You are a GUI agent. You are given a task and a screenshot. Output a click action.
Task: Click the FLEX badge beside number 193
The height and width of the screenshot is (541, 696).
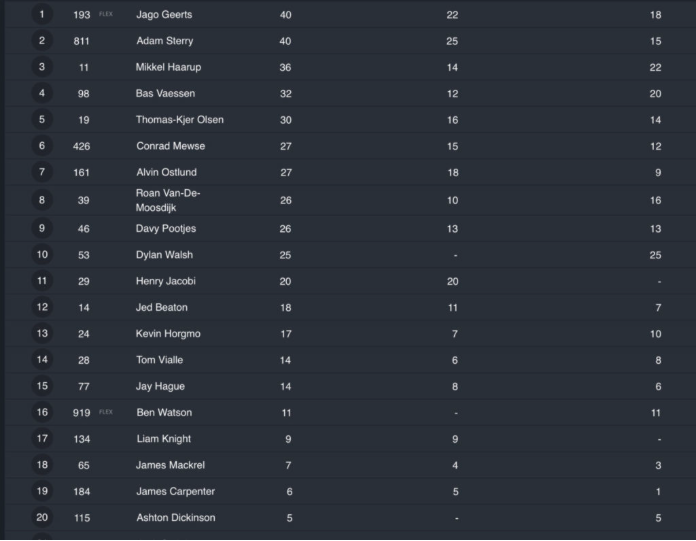coord(106,15)
